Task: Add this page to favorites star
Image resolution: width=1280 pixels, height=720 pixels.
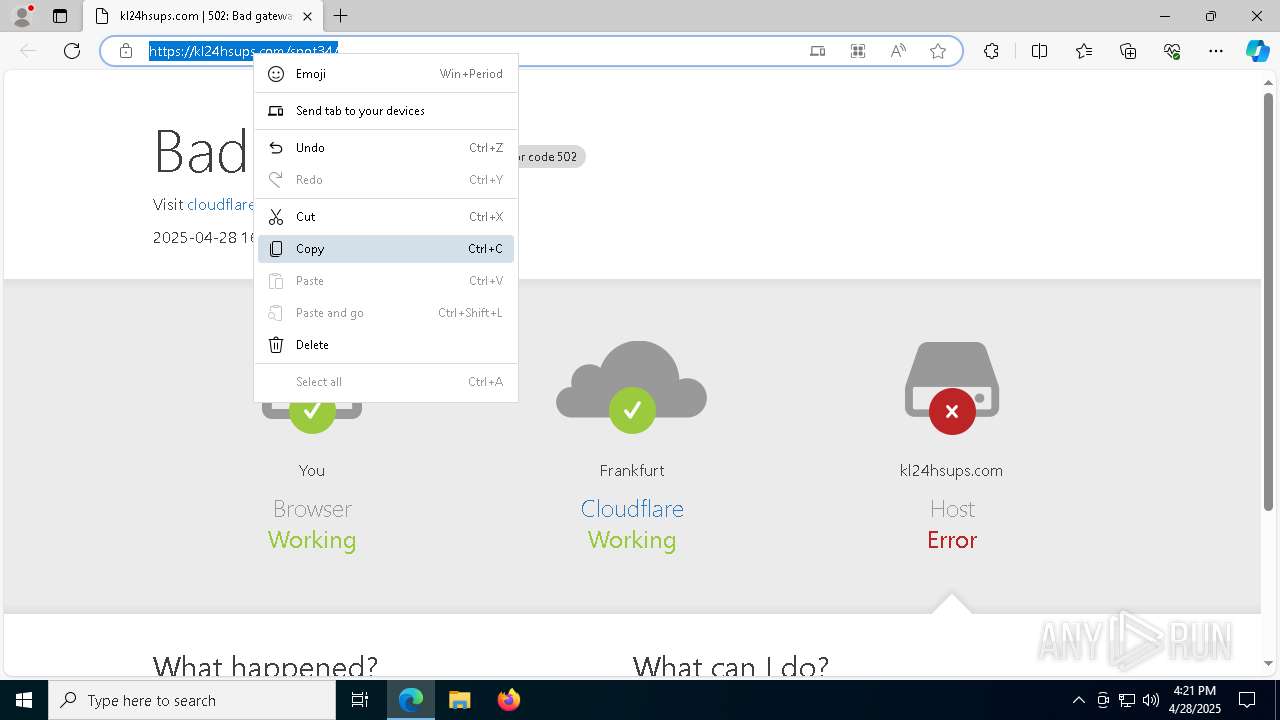Action: [938, 51]
